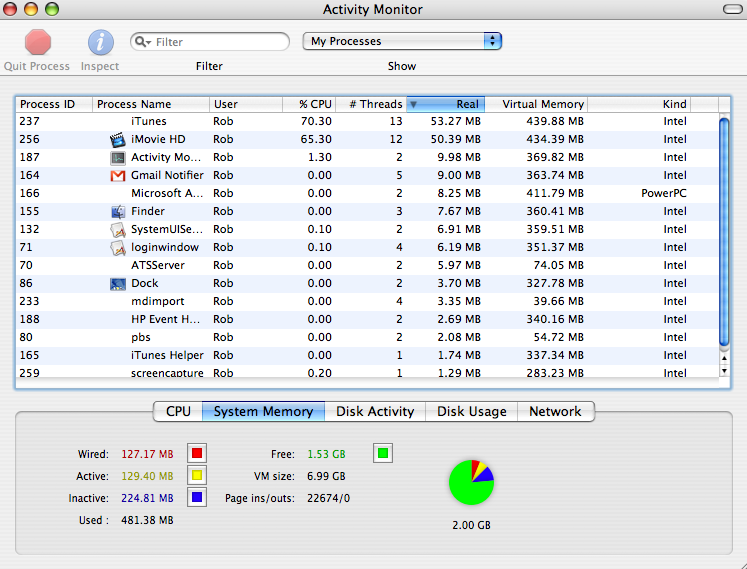Select the ATSServer process row
The width and height of the screenshot is (747, 569).
[367, 265]
